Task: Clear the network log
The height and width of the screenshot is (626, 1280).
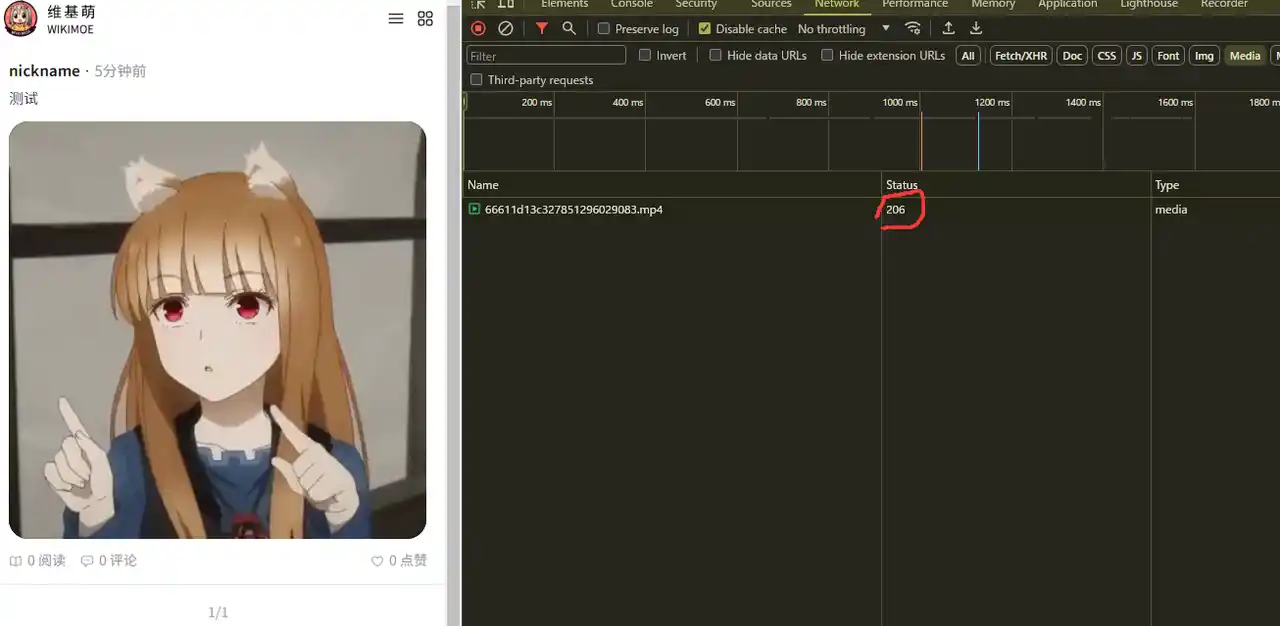Action: coord(506,29)
